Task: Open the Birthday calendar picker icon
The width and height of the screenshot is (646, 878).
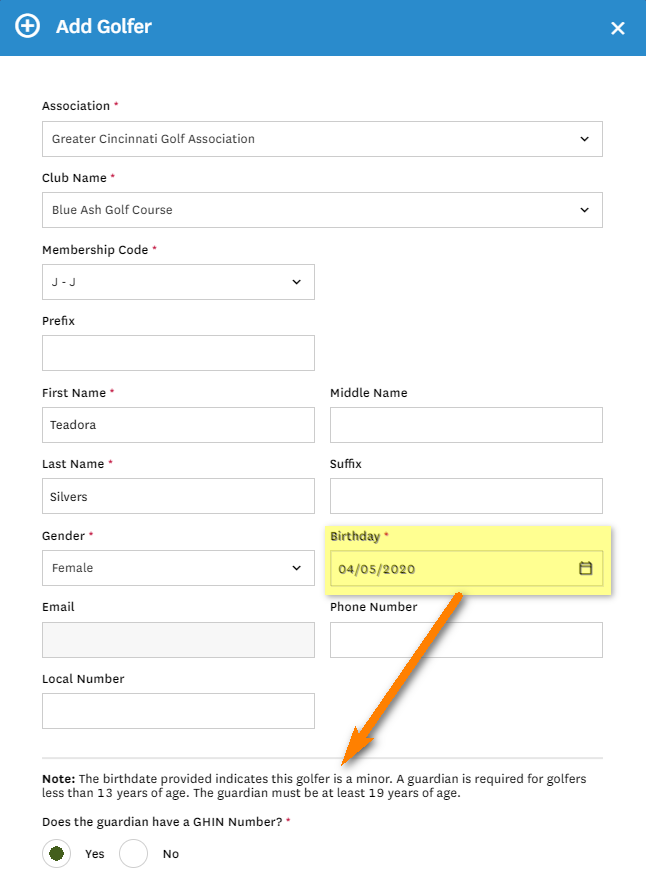Action: 586,568
